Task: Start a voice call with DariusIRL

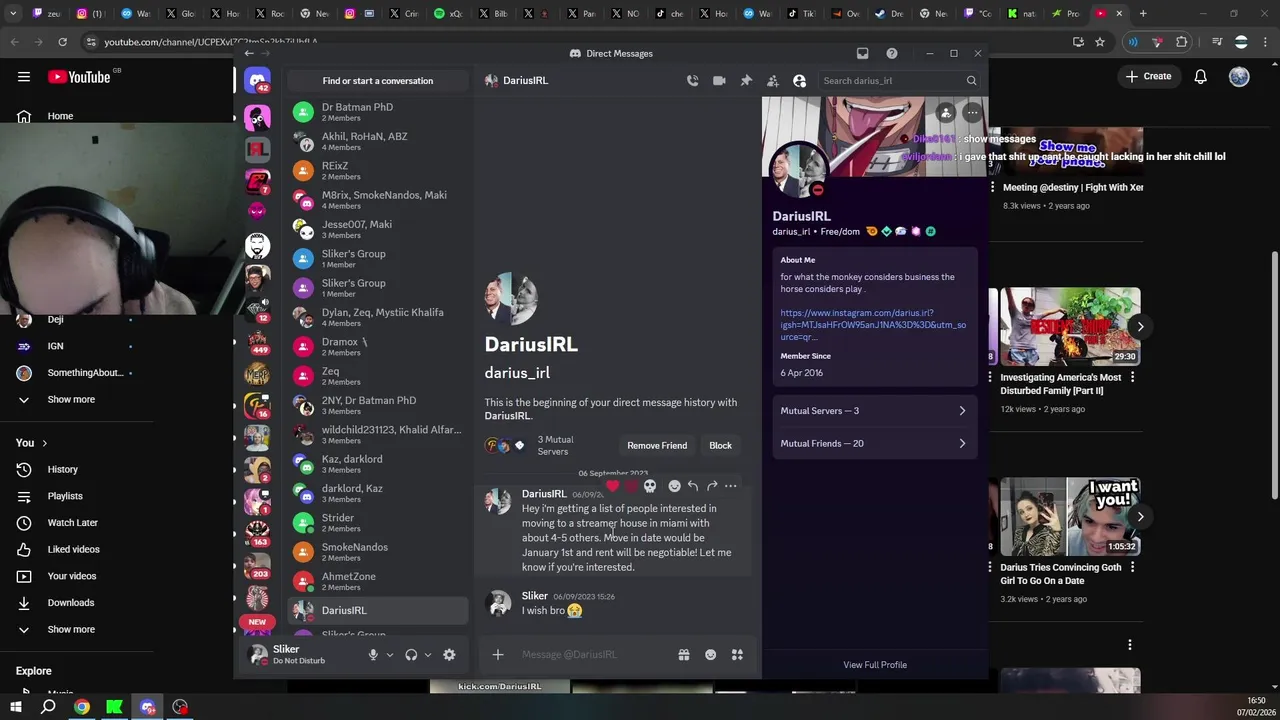Action: (692, 81)
